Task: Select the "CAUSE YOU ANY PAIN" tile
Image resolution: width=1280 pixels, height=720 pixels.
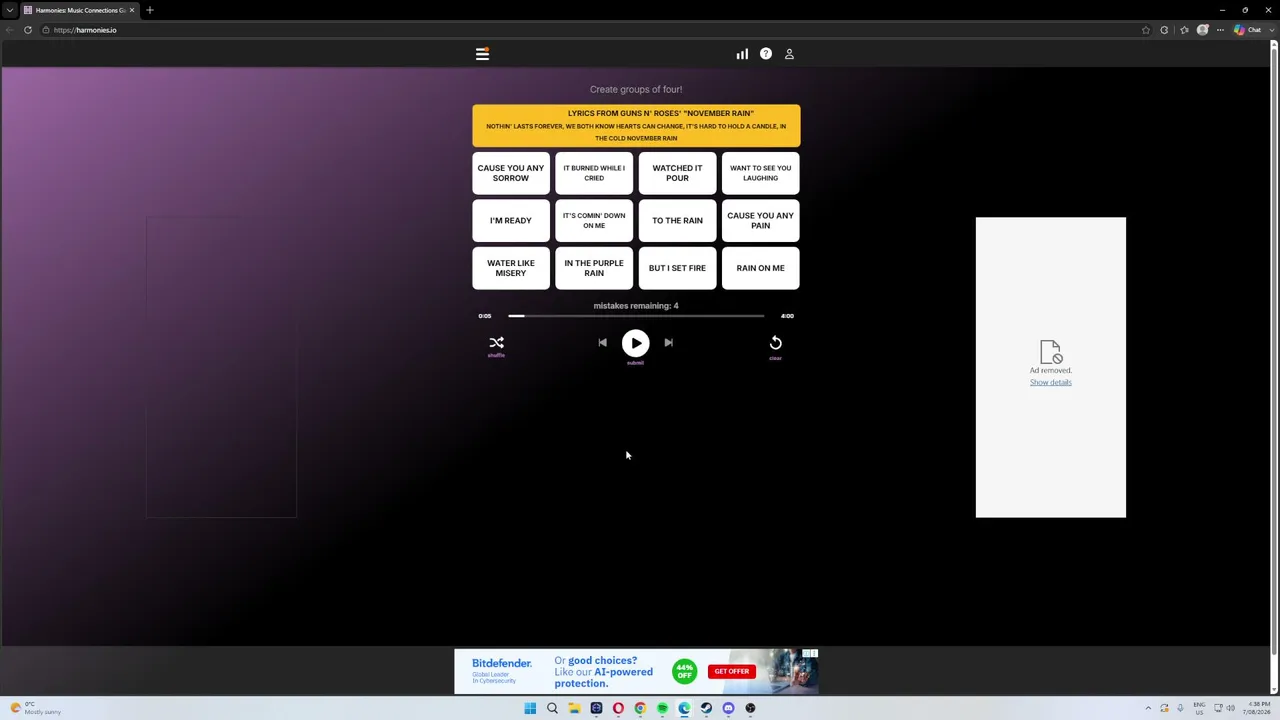Action: tap(761, 220)
